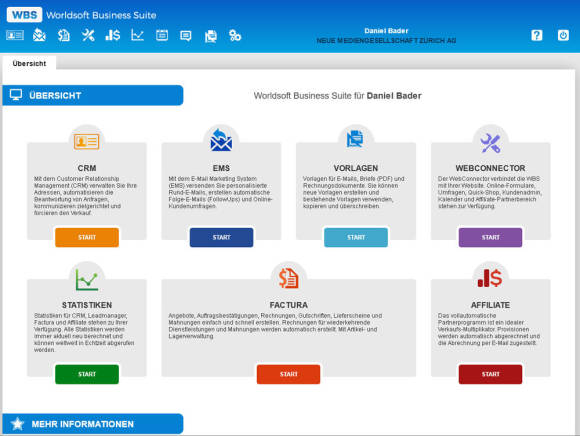The width and height of the screenshot is (580, 436).
Task: Open the help question mark icon
Action: 537,36
